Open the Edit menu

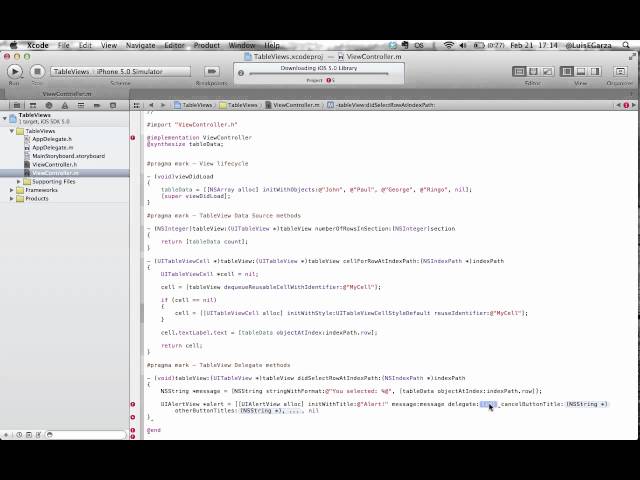coord(85,45)
